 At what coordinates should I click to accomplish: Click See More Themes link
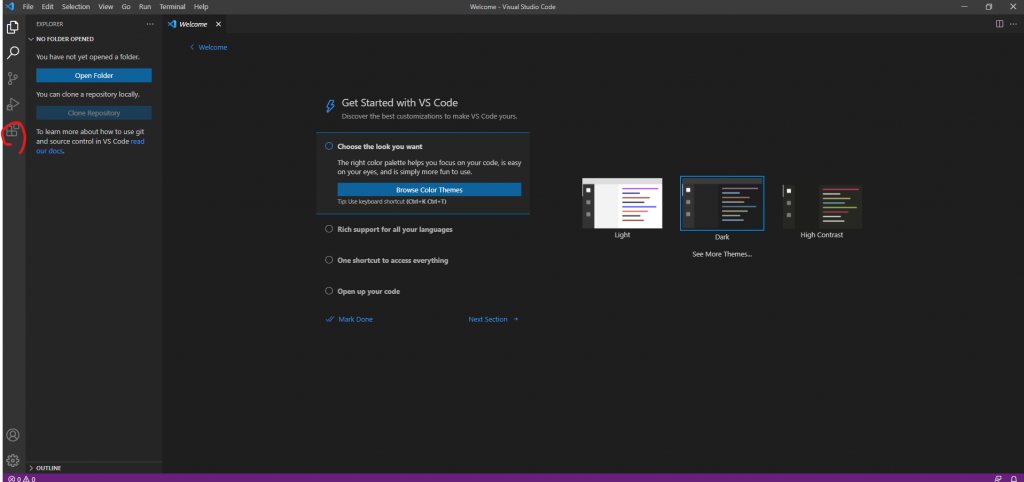coord(722,254)
